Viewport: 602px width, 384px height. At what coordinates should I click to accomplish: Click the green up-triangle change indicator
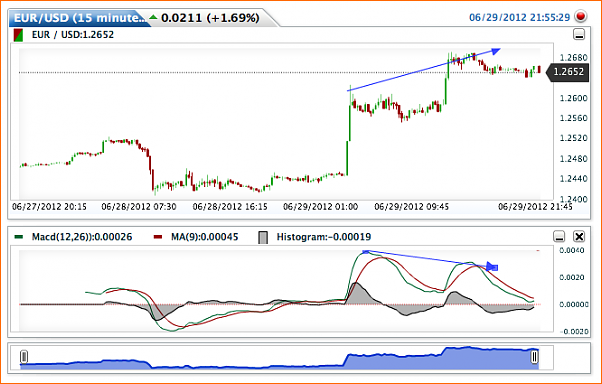pos(153,17)
